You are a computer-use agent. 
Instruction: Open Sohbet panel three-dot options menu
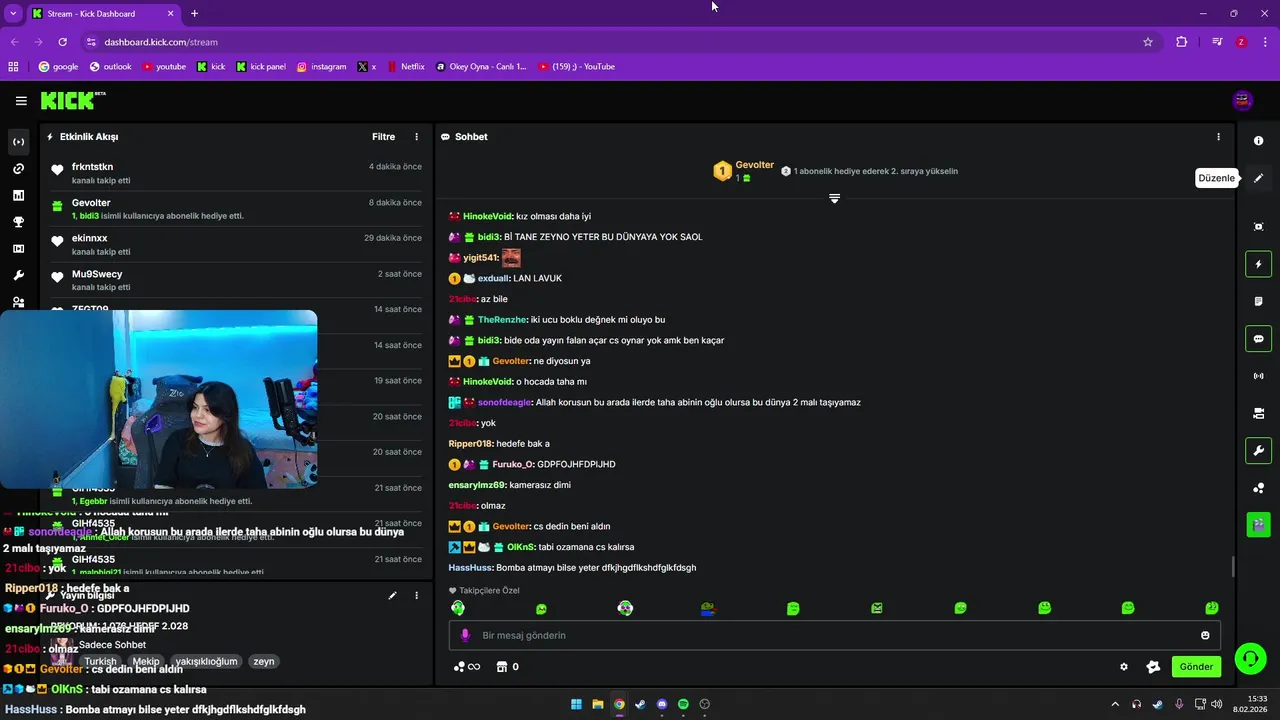(x=1218, y=137)
